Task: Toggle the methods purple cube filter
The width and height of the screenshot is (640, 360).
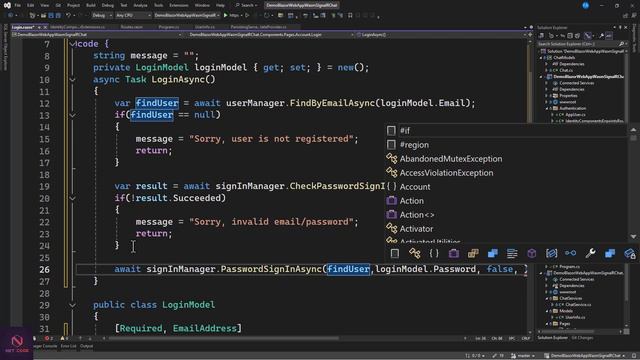Action: pyautogui.click(x=531, y=253)
